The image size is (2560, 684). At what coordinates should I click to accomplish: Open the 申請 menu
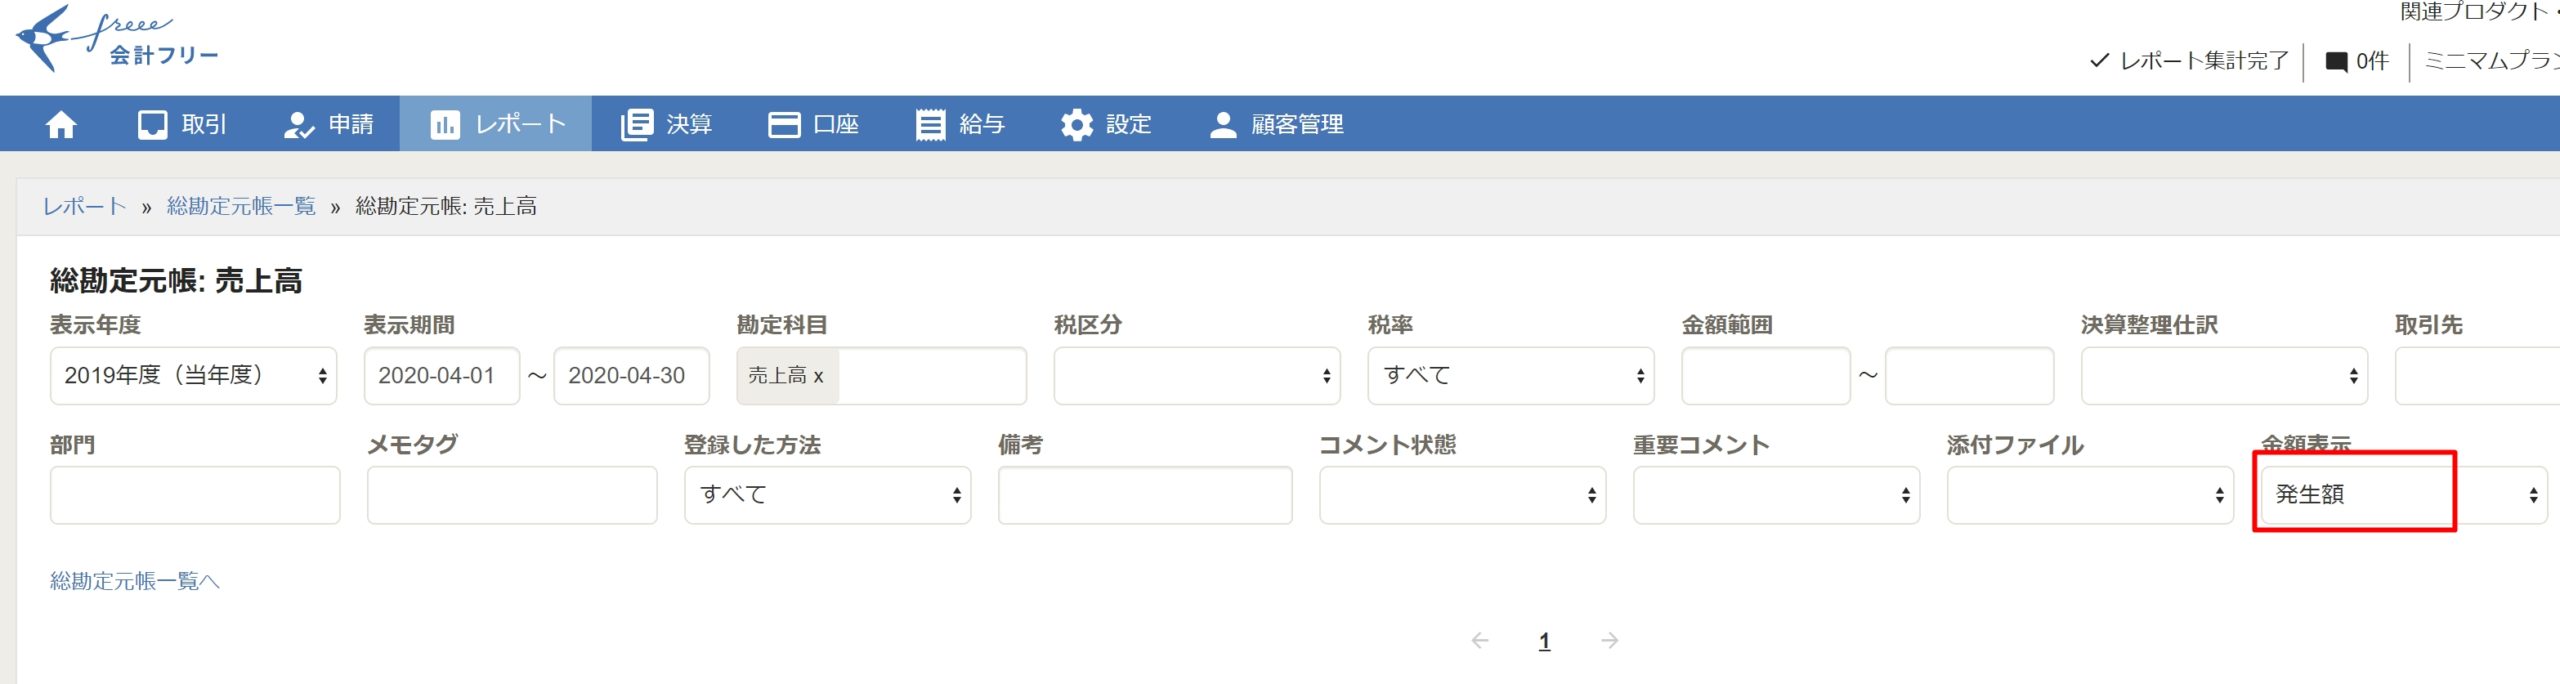pos(328,124)
